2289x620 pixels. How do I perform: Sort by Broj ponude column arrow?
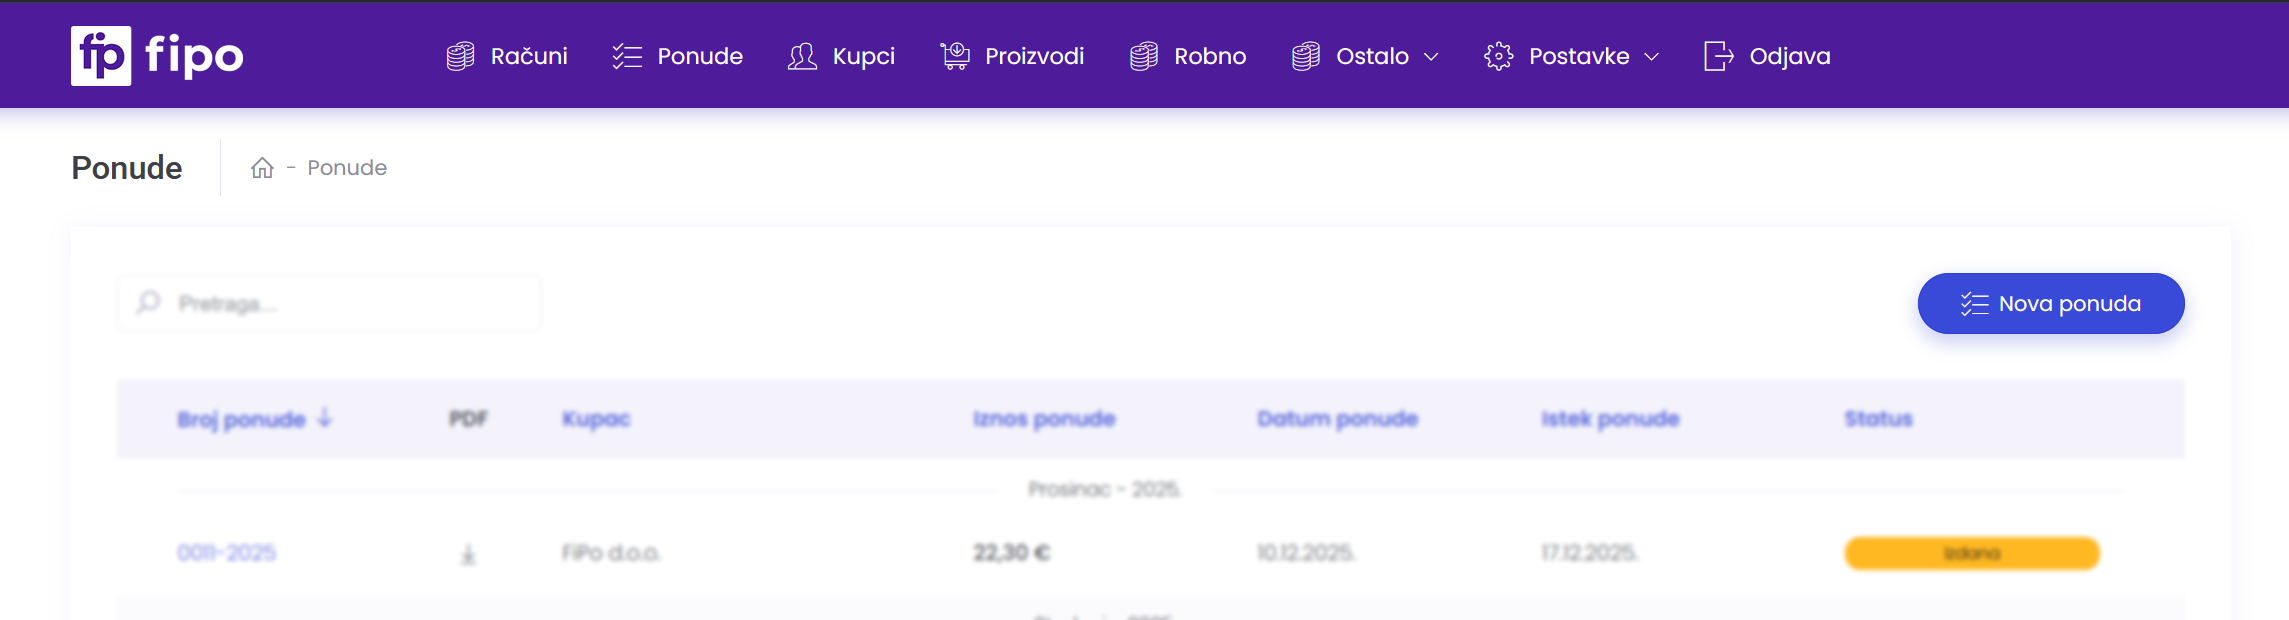(324, 418)
